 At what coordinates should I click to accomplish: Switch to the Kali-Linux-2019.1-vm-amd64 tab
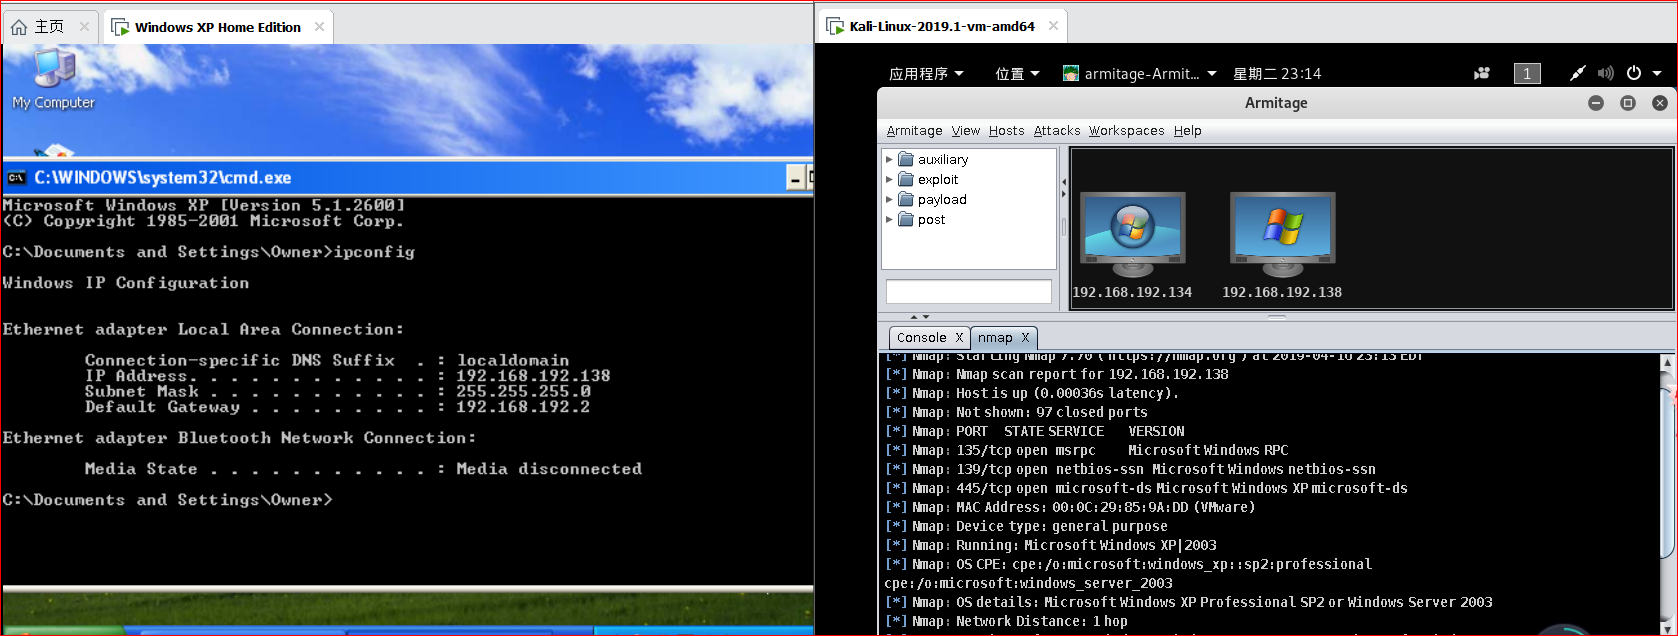pyautogui.click(x=942, y=26)
